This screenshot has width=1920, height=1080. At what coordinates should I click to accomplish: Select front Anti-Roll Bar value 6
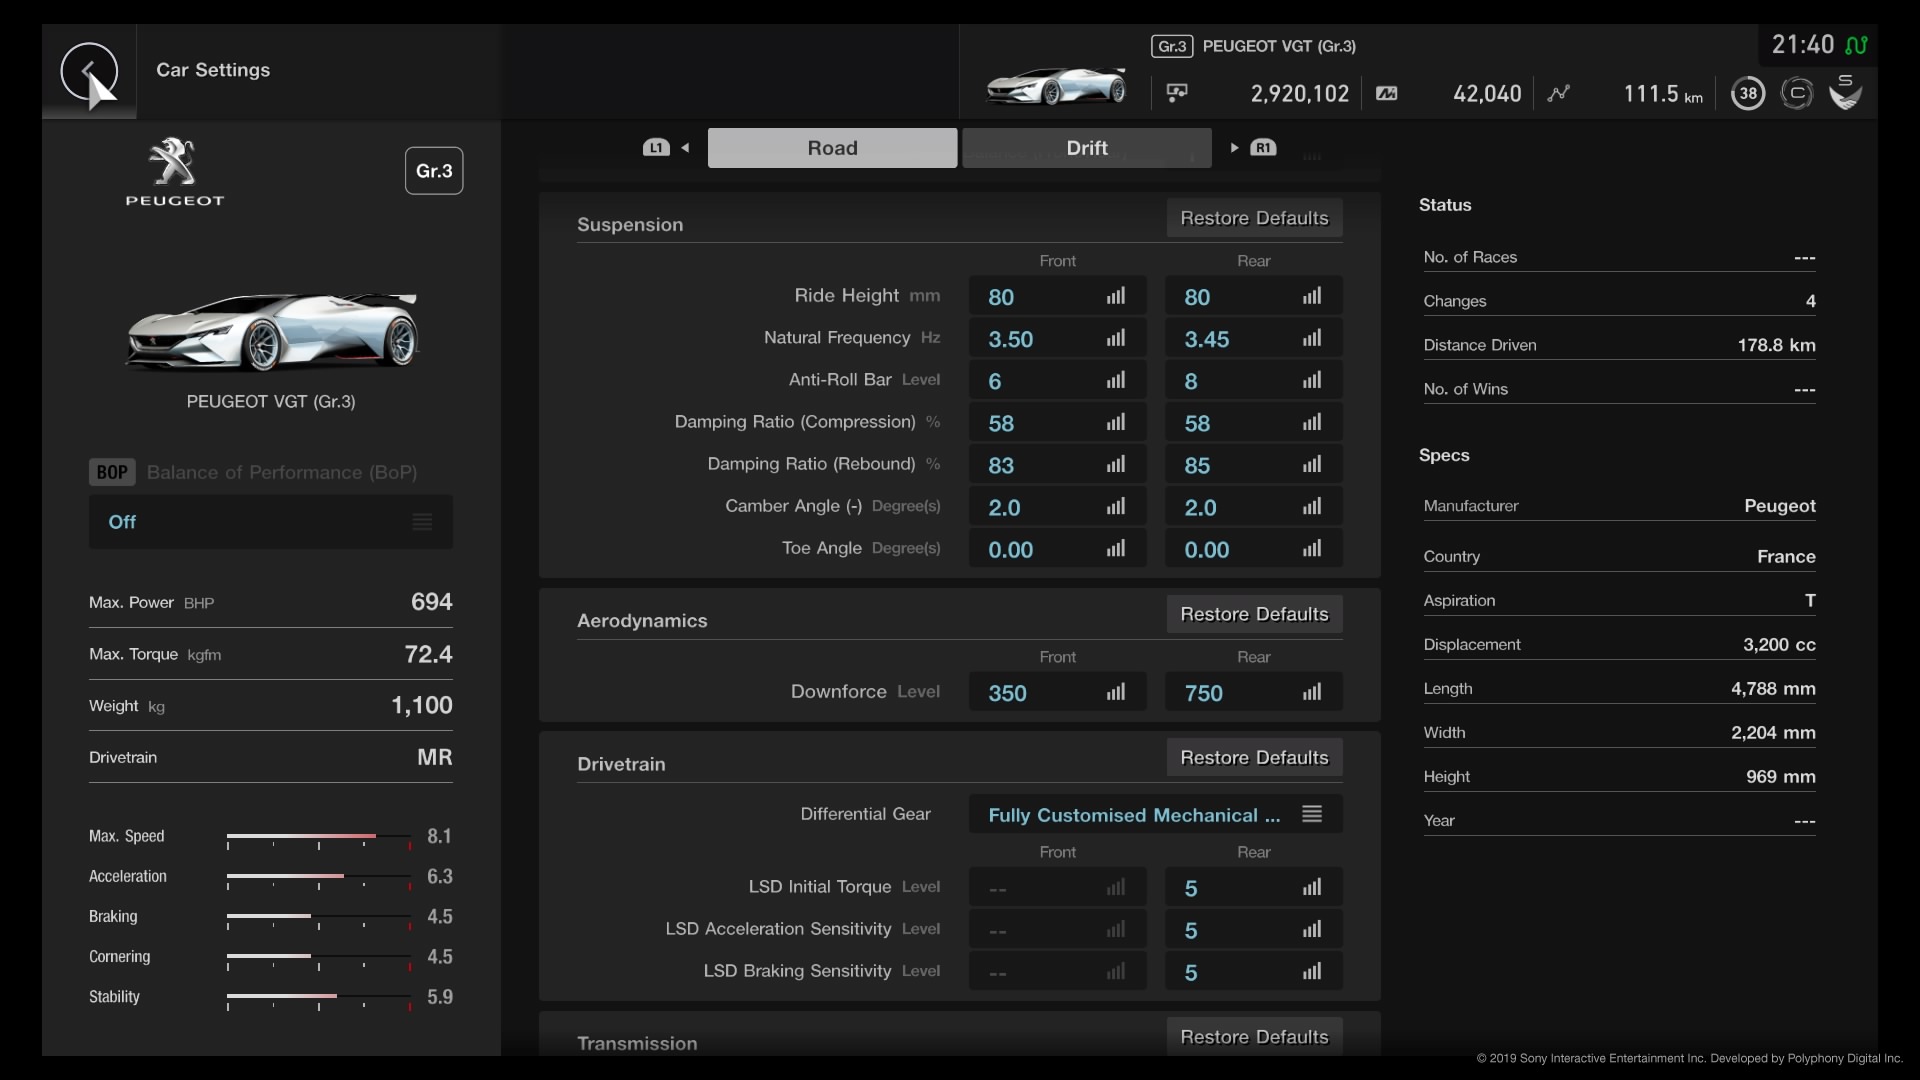(x=1057, y=380)
